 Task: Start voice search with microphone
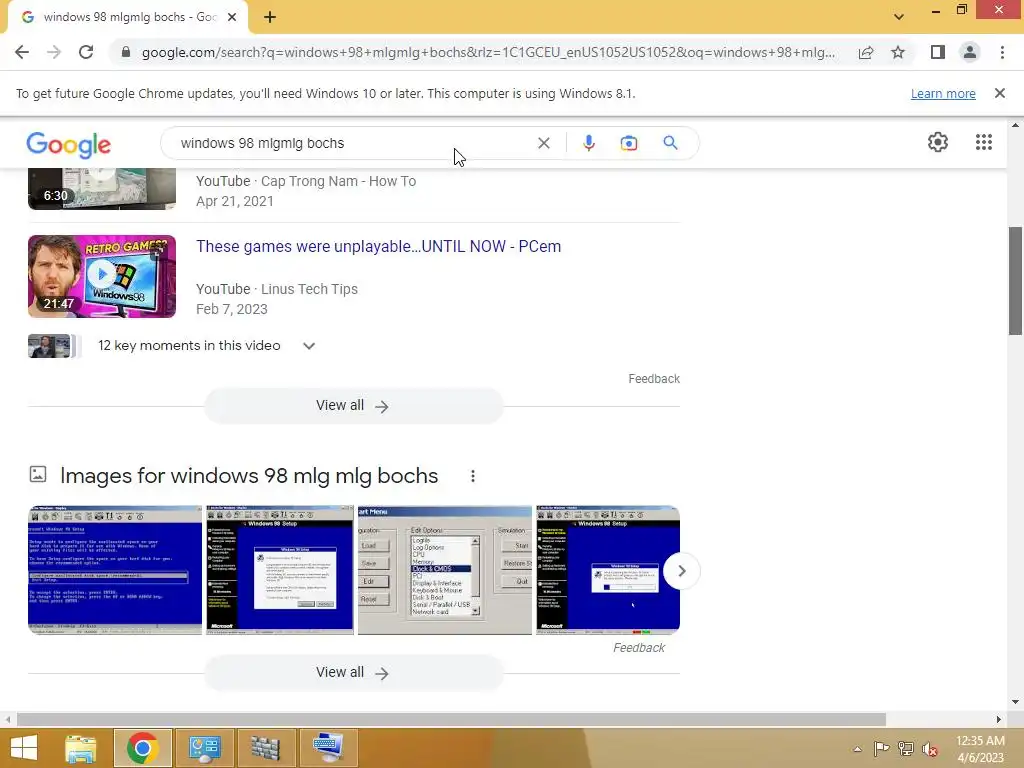(x=588, y=143)
